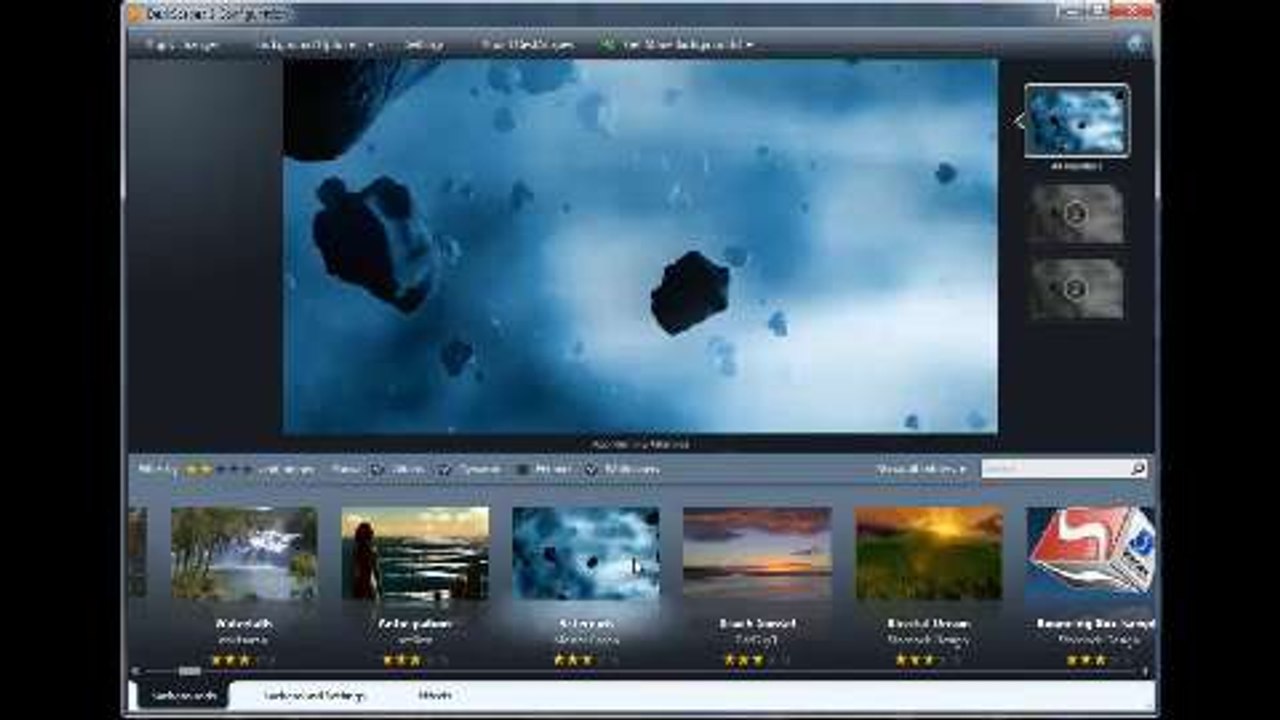
Task: Select the Blissful Dream background thumbnail
Action: tap(929, 553)
